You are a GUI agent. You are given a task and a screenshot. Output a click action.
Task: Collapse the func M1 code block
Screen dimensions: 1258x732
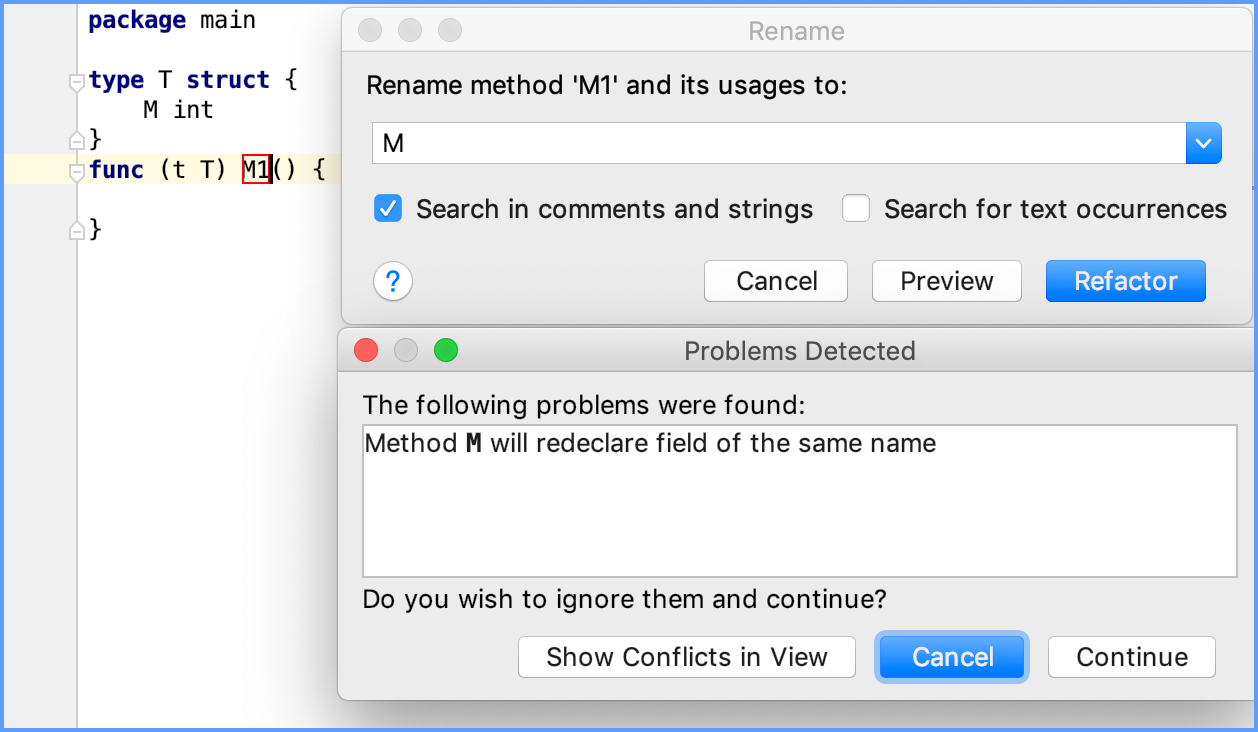[76, 172]
